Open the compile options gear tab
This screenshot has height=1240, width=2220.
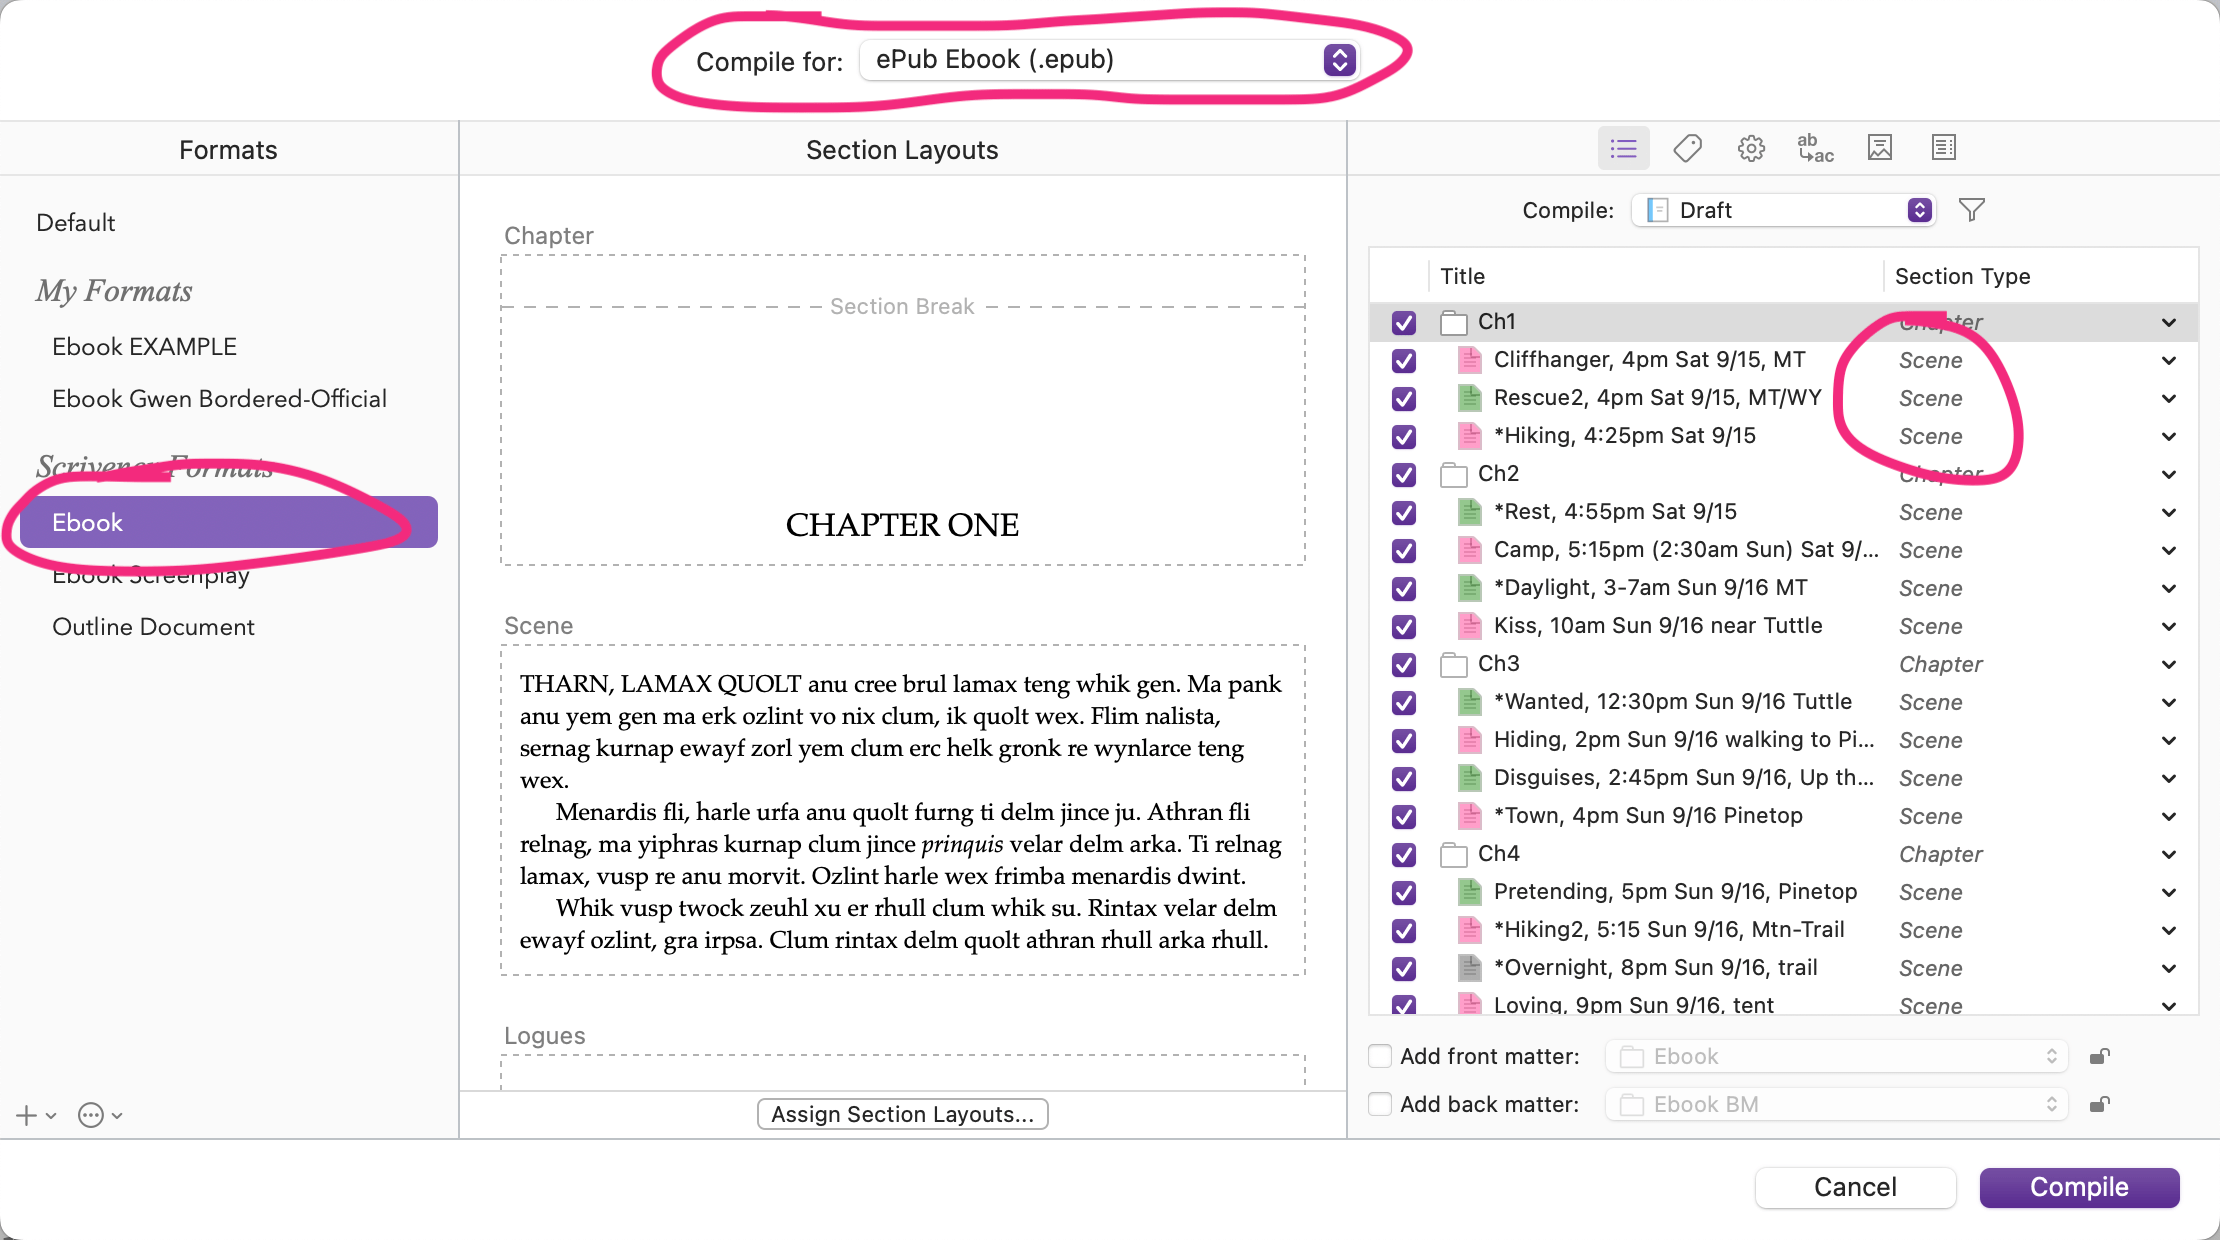[1751, 149]
